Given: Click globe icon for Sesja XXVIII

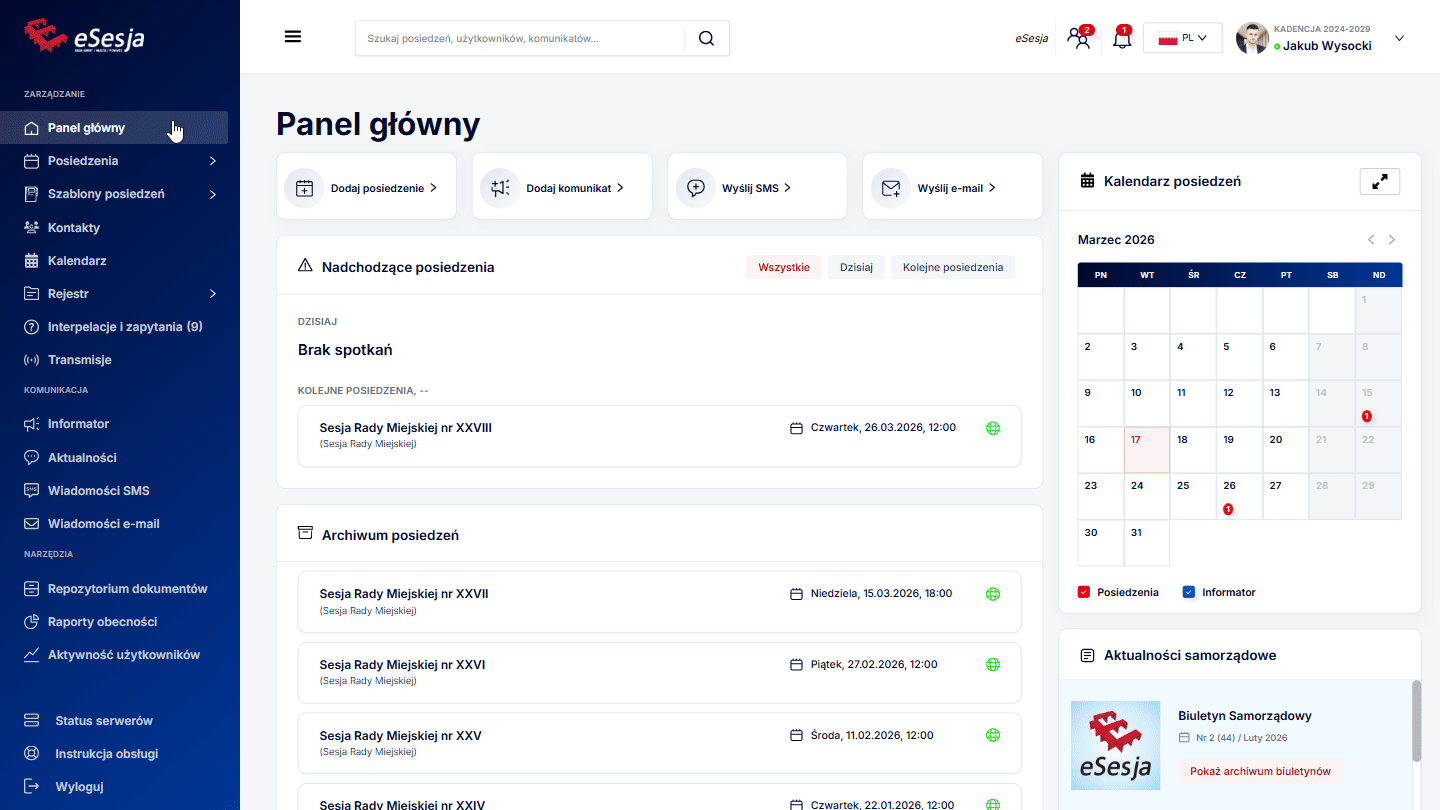Looking at the screenshot, I should [993, 428].
